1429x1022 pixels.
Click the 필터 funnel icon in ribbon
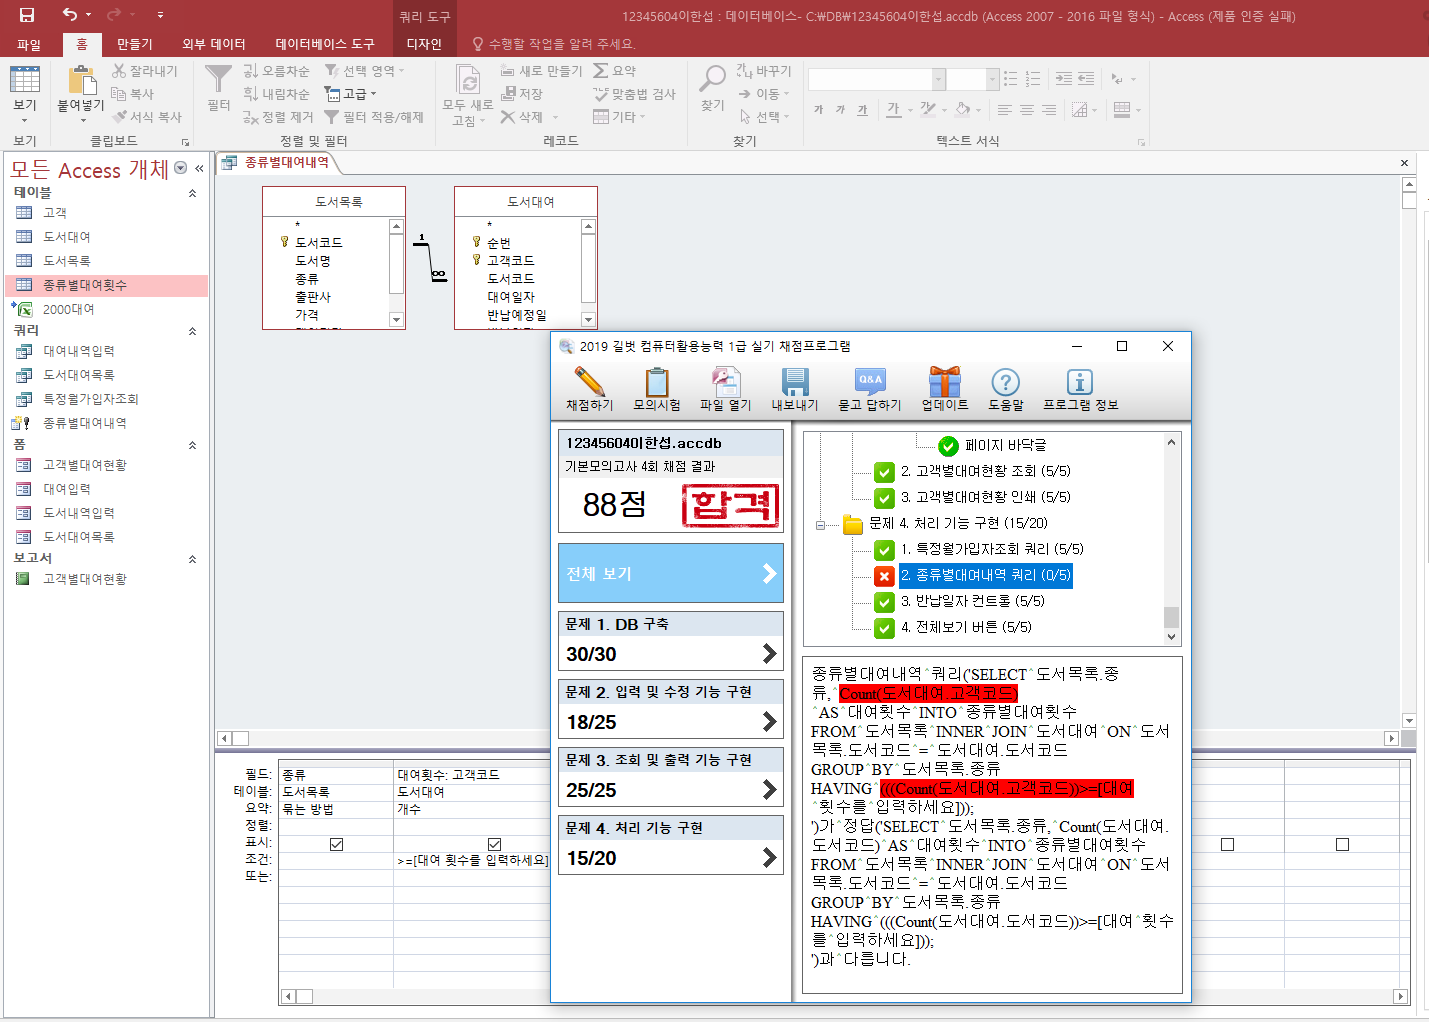coord(218,80)
